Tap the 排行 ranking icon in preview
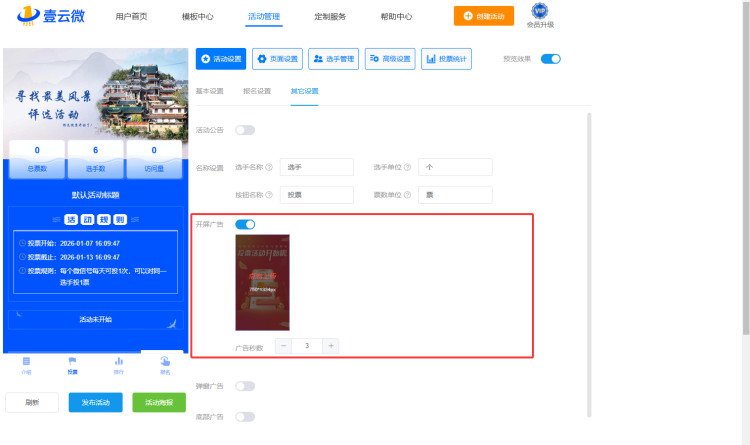The height and width of the screenshot is (445, 750). click(118, 364)
